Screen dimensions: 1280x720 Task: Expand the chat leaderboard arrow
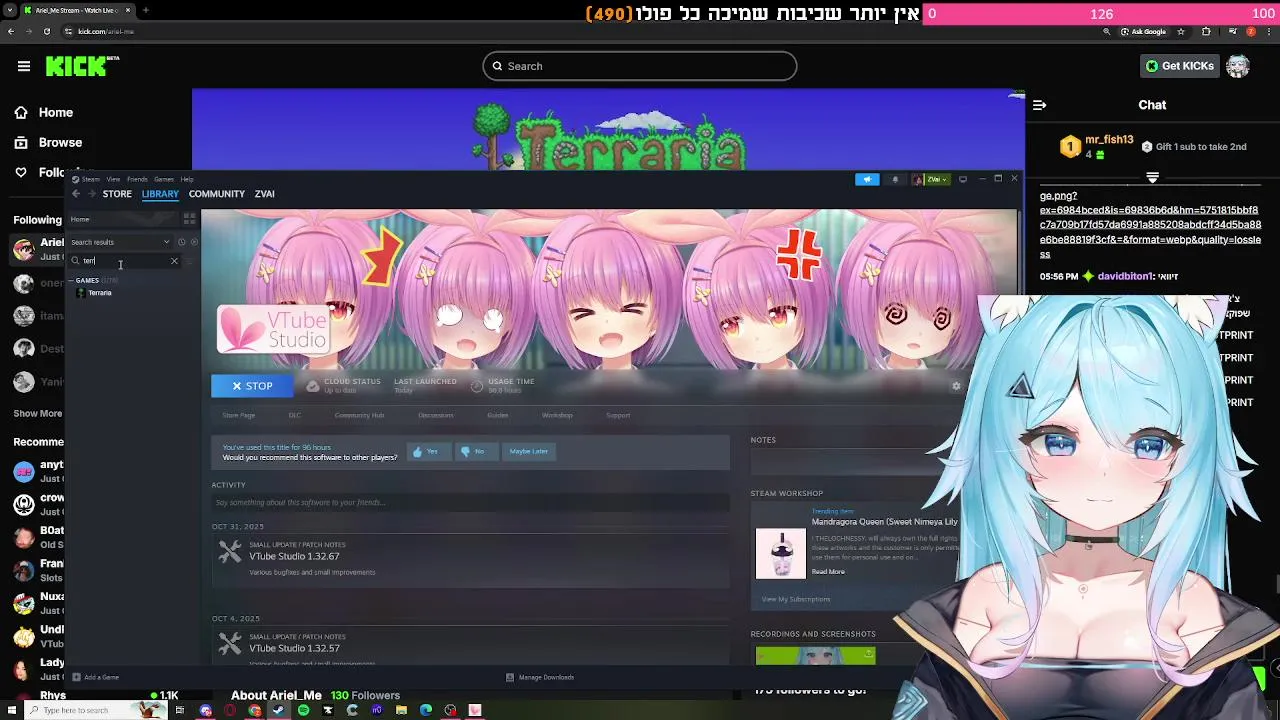tap(1152, 177)
